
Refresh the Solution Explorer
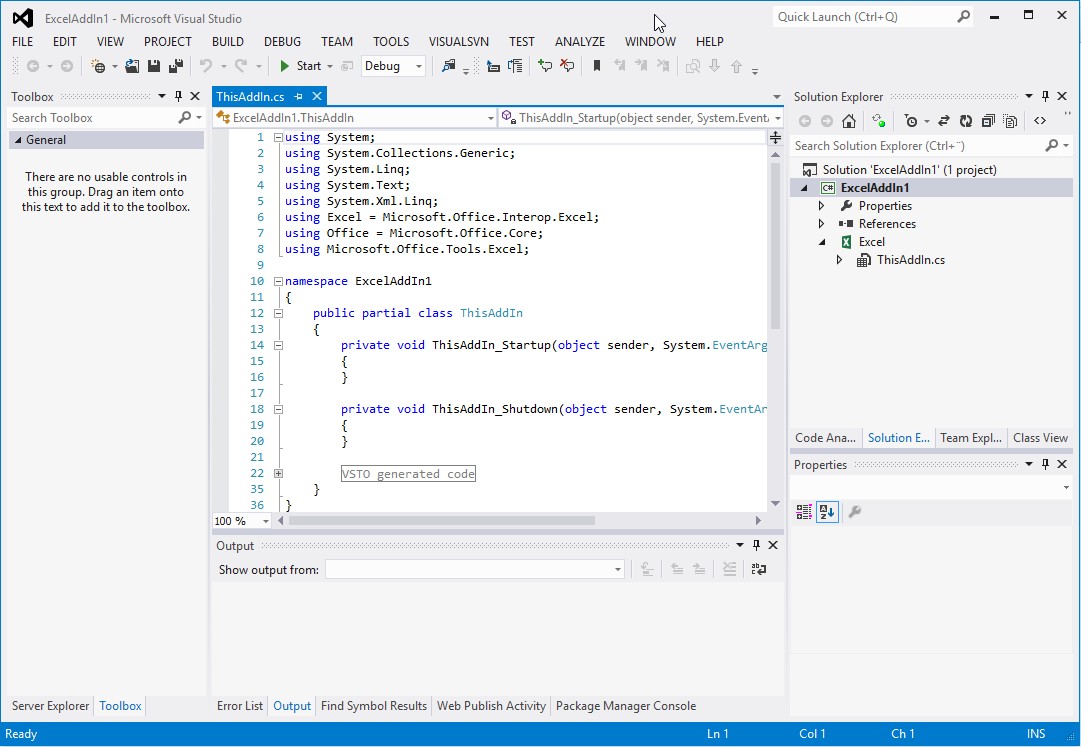(x=966, y=121)
